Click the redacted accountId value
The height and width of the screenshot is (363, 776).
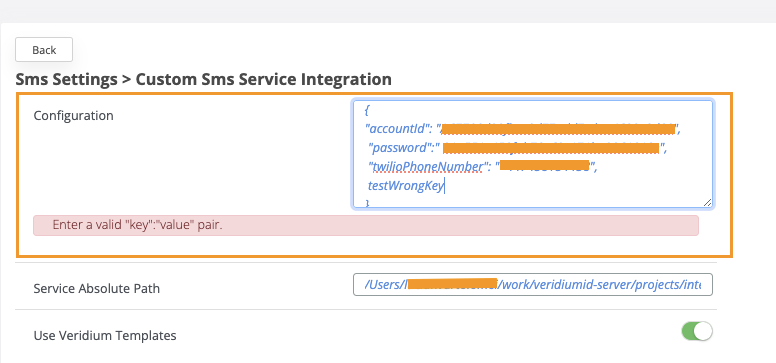pos(558,130)
